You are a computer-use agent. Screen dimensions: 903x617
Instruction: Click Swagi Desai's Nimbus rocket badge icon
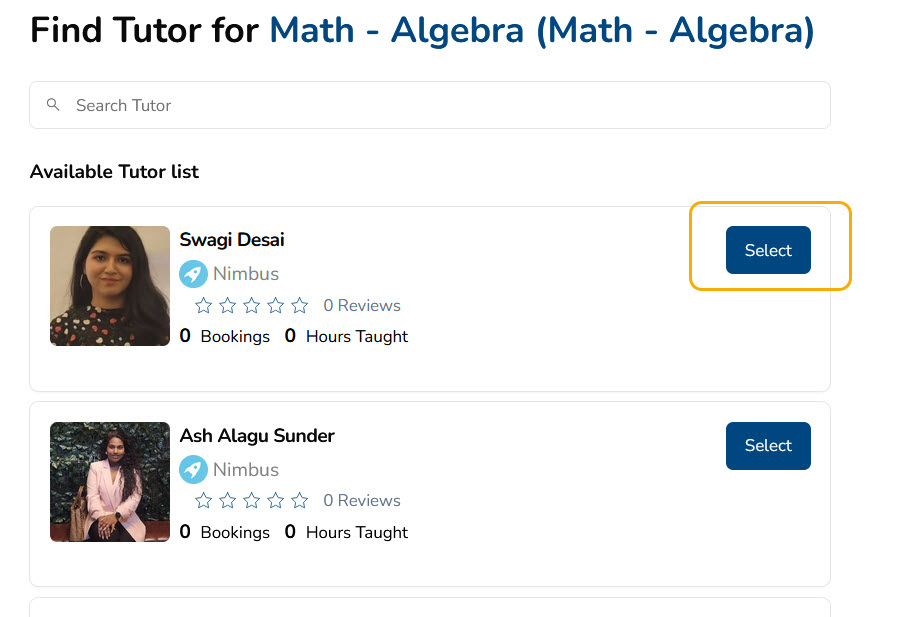[x=193, y=274]
